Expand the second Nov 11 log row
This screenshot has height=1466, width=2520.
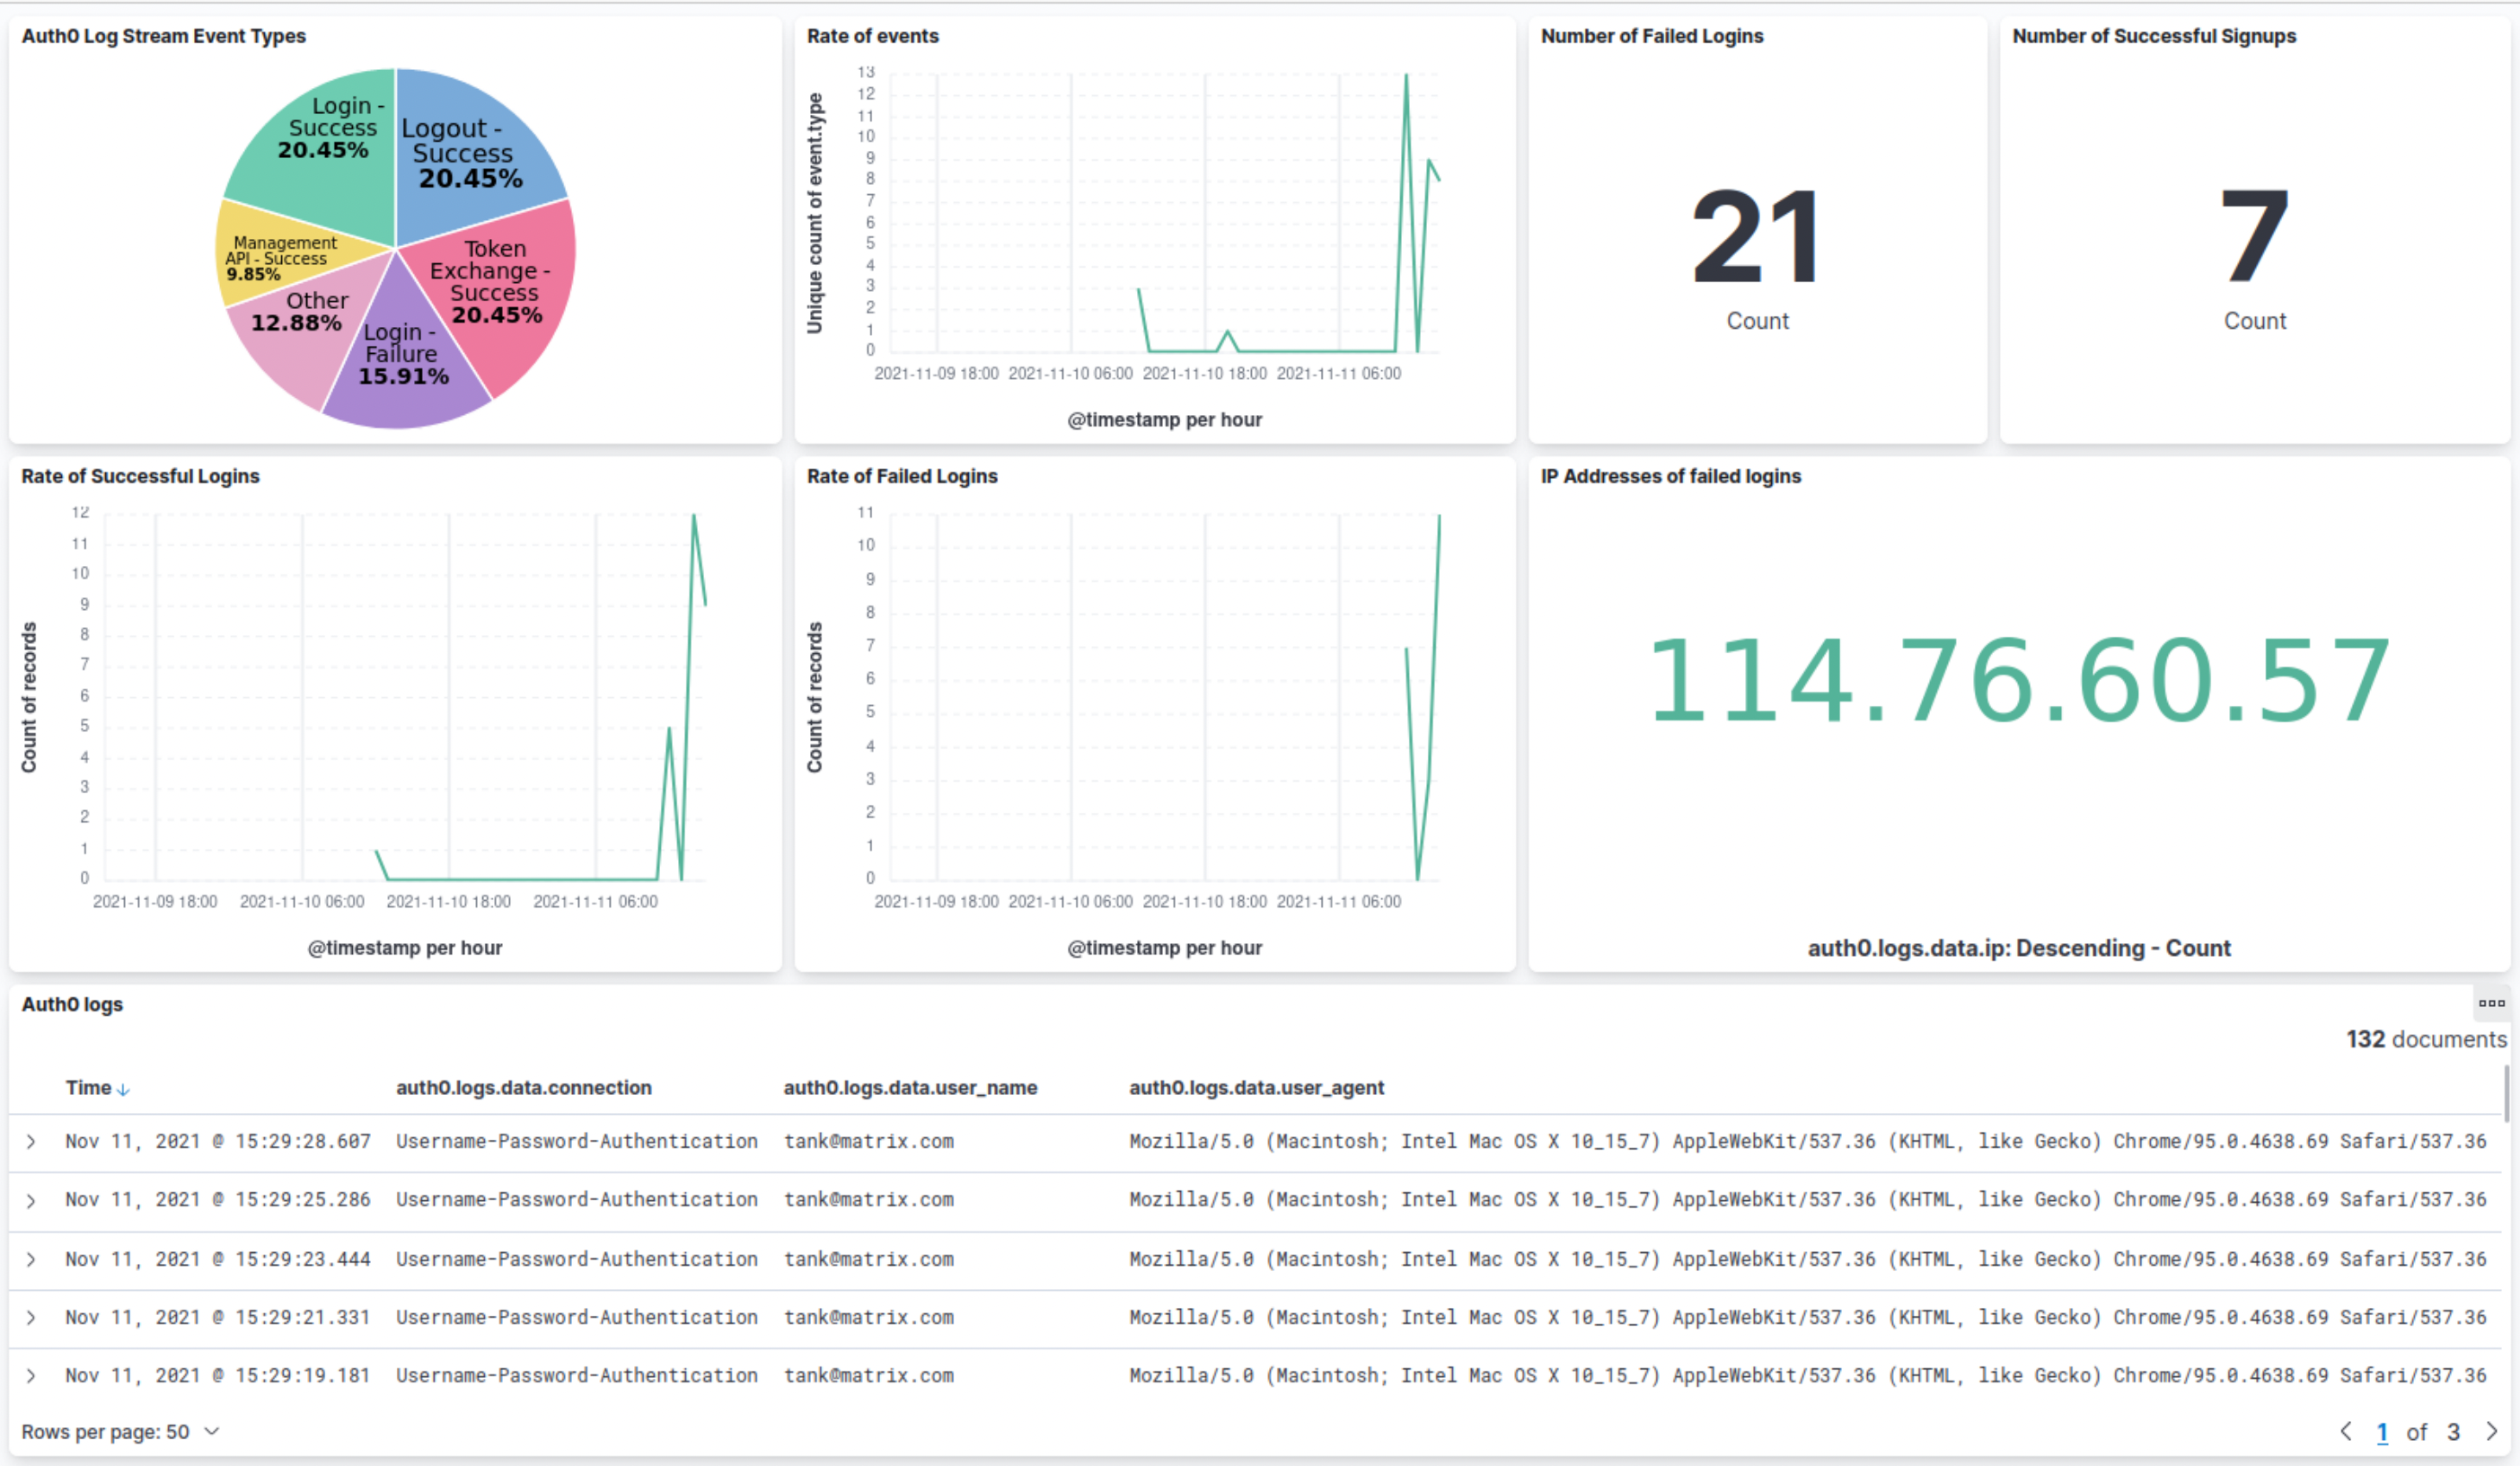(30, 1200)
